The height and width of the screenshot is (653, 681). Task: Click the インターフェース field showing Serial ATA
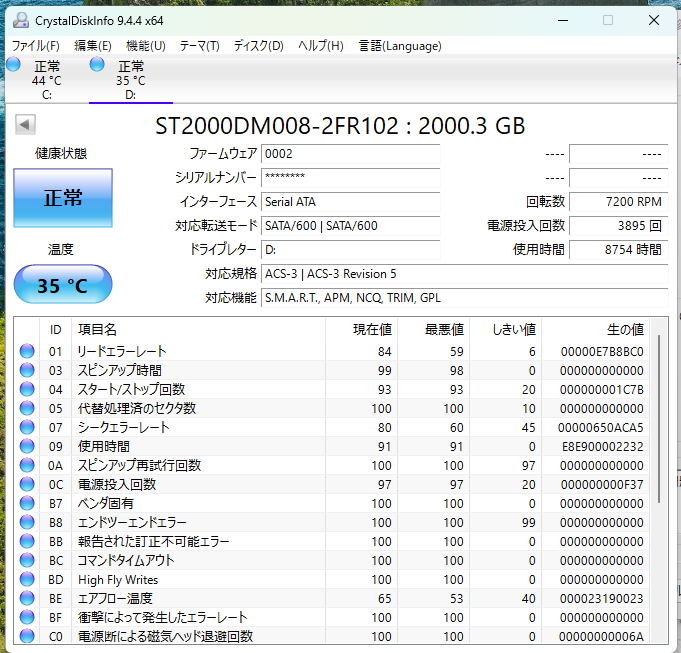tap(350, 202)
